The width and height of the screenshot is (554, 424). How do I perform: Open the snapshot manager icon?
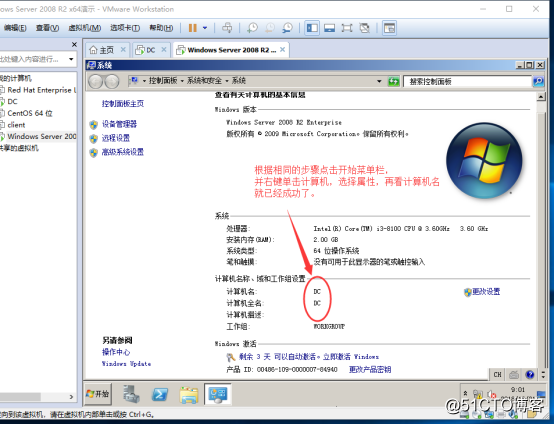click(x=287, y=28)
